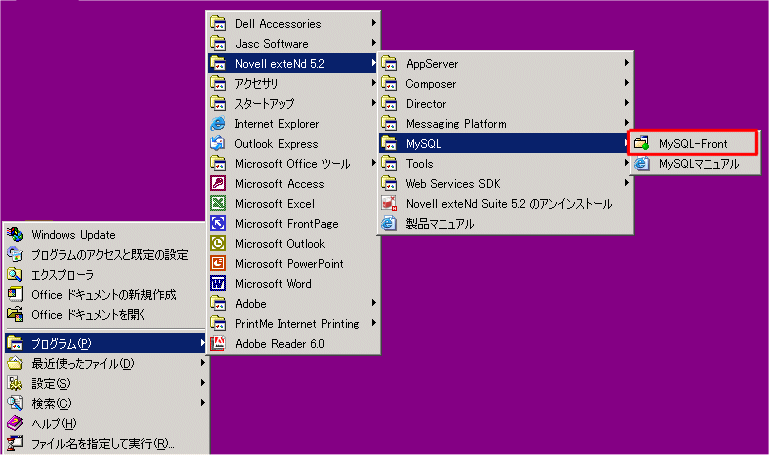Launch Microsoft Excel from Programs
The width and height of the screenshot is (769, 455).
point(293,203)
